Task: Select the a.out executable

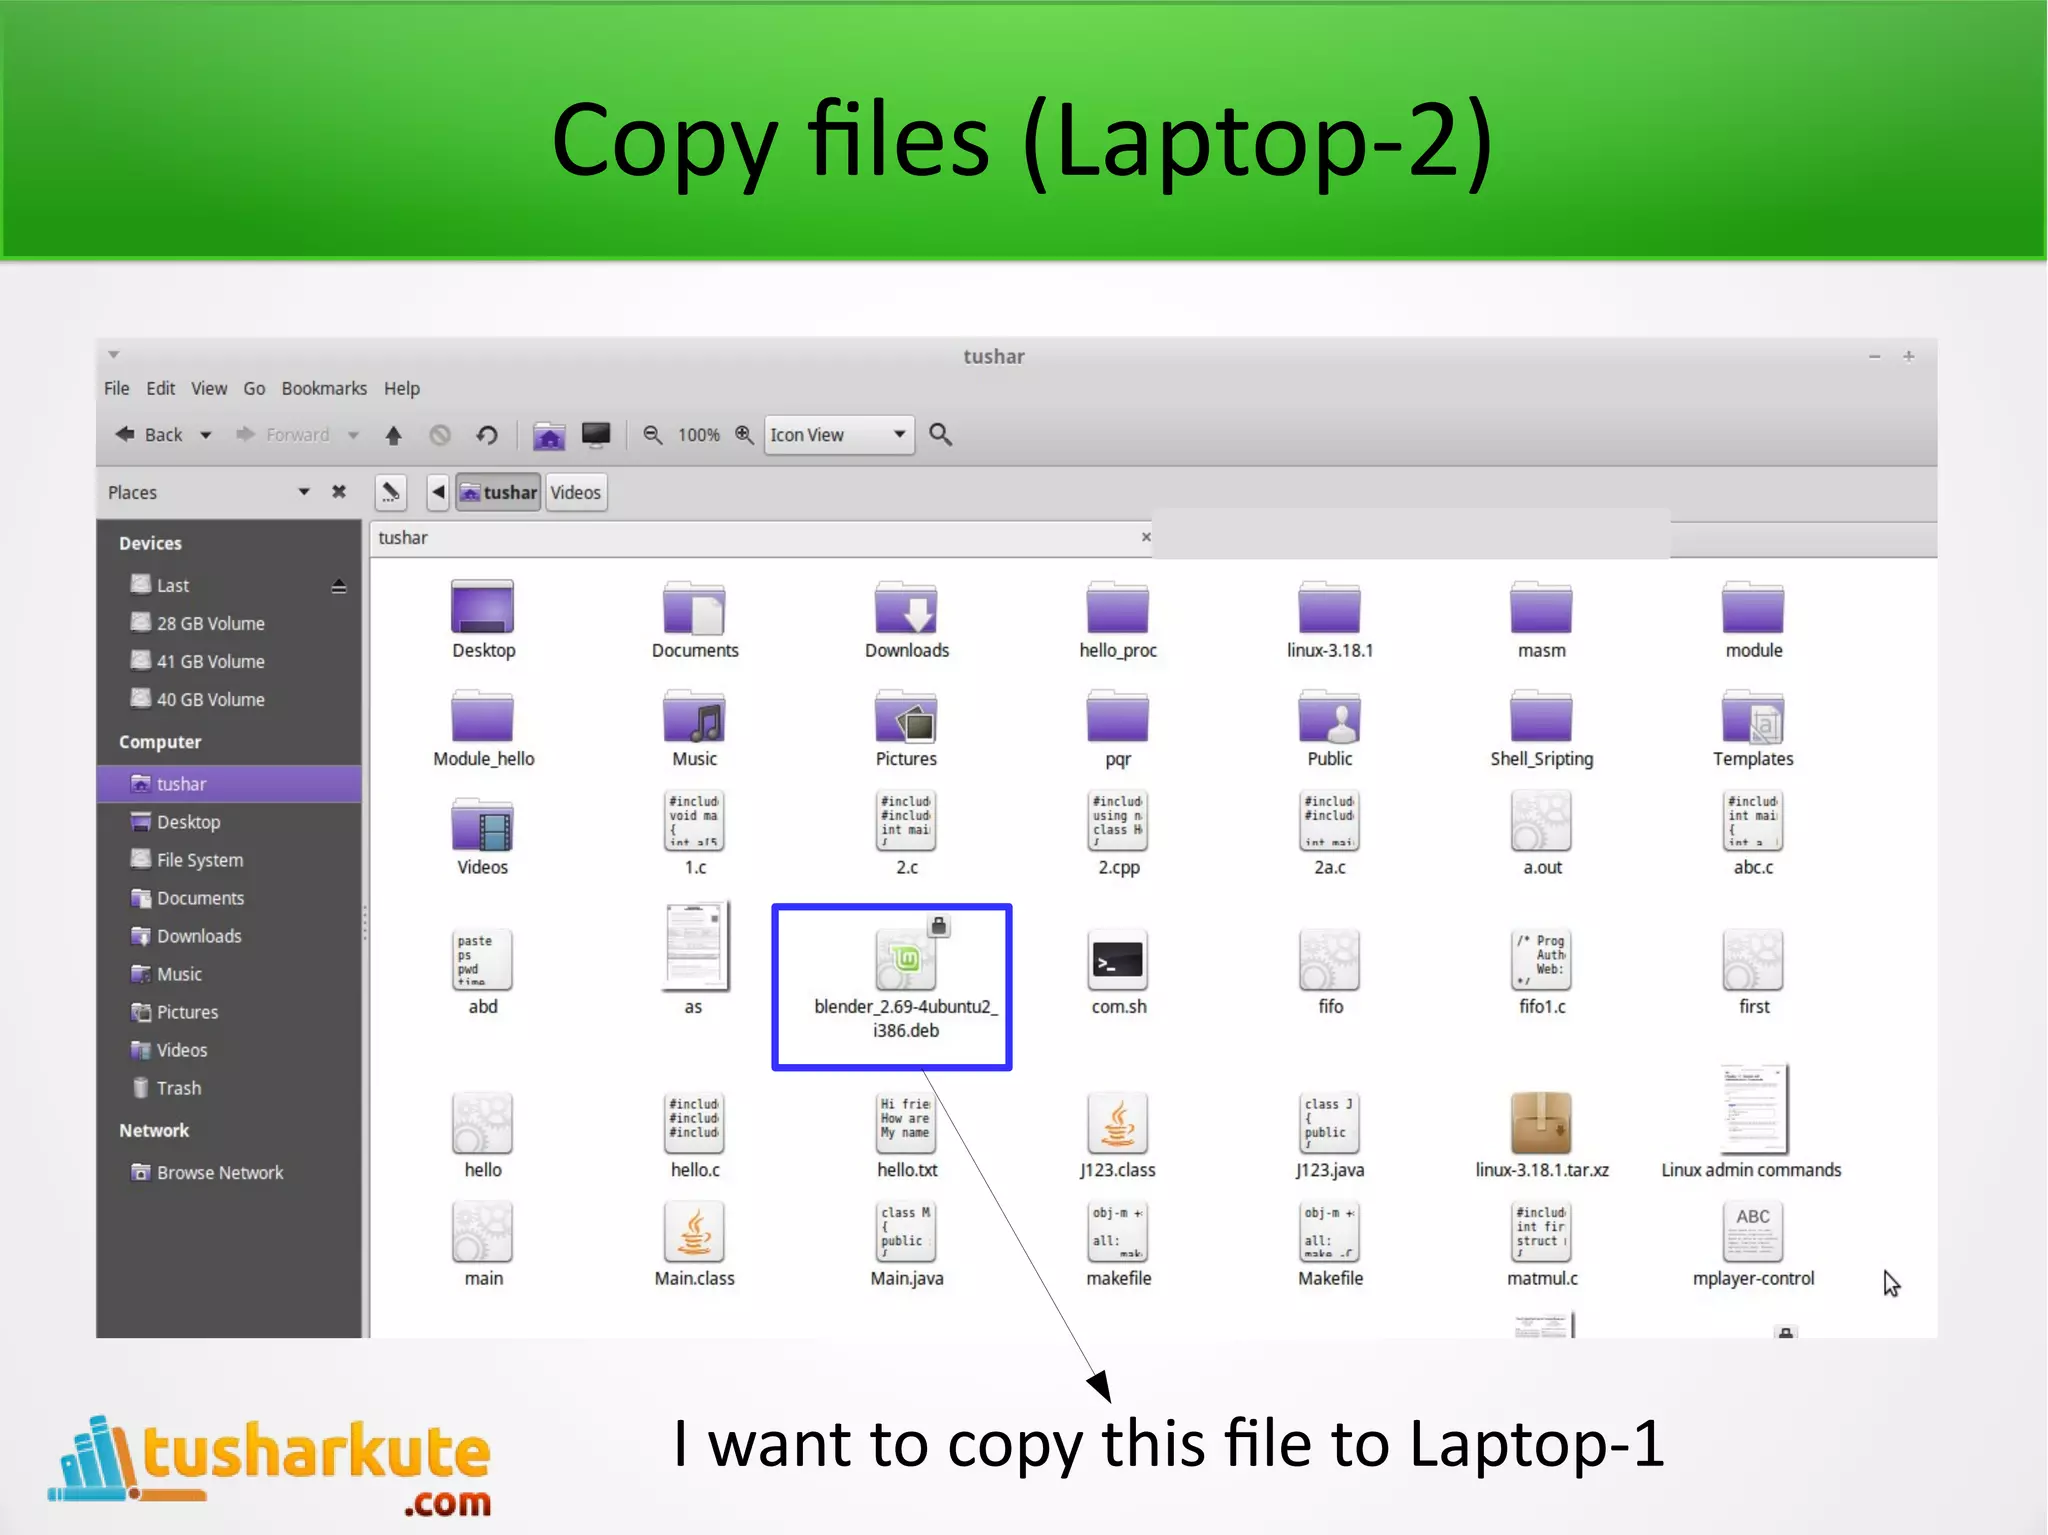Action: click(1542, 833)
